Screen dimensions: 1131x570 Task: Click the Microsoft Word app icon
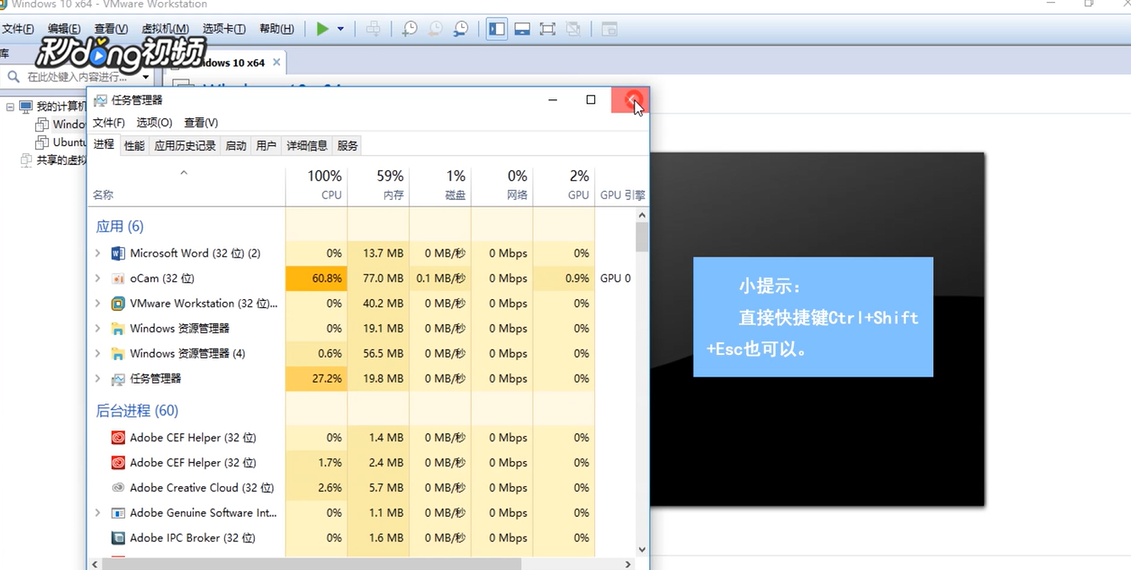118,253
